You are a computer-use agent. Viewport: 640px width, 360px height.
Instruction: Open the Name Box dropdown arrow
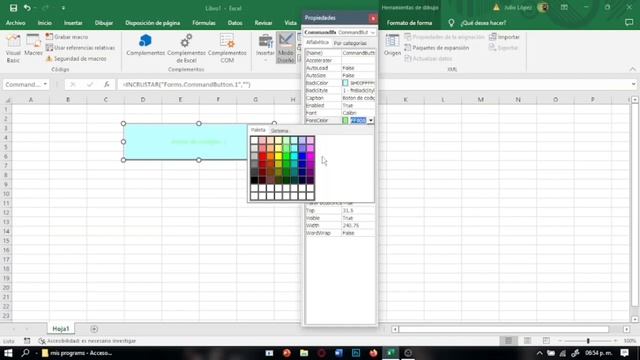[45, 84]
